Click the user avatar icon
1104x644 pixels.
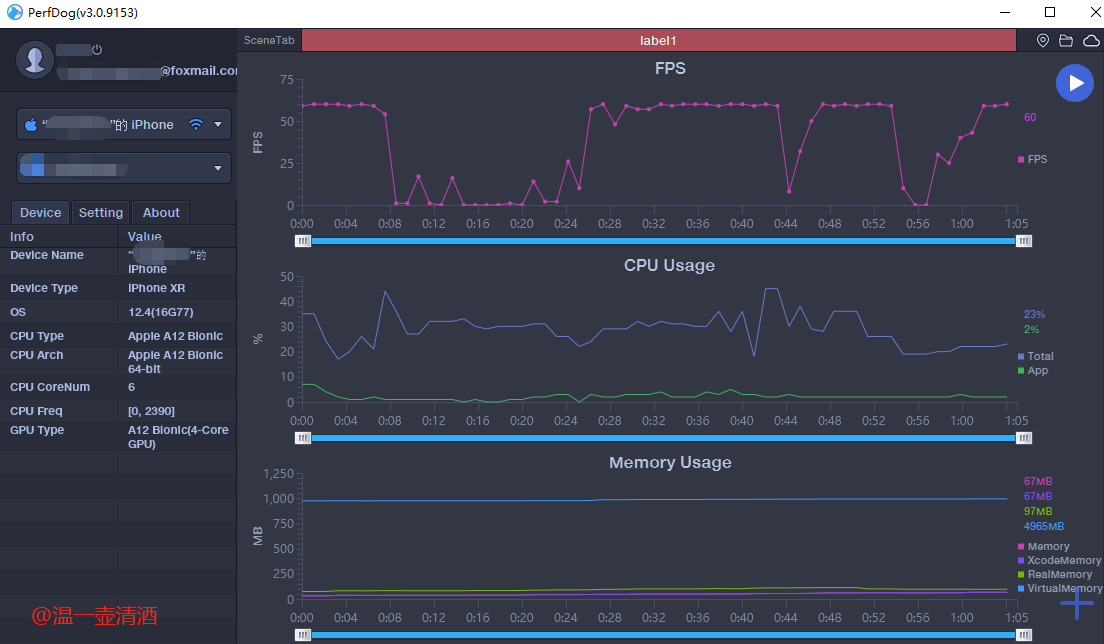[35, 60]
